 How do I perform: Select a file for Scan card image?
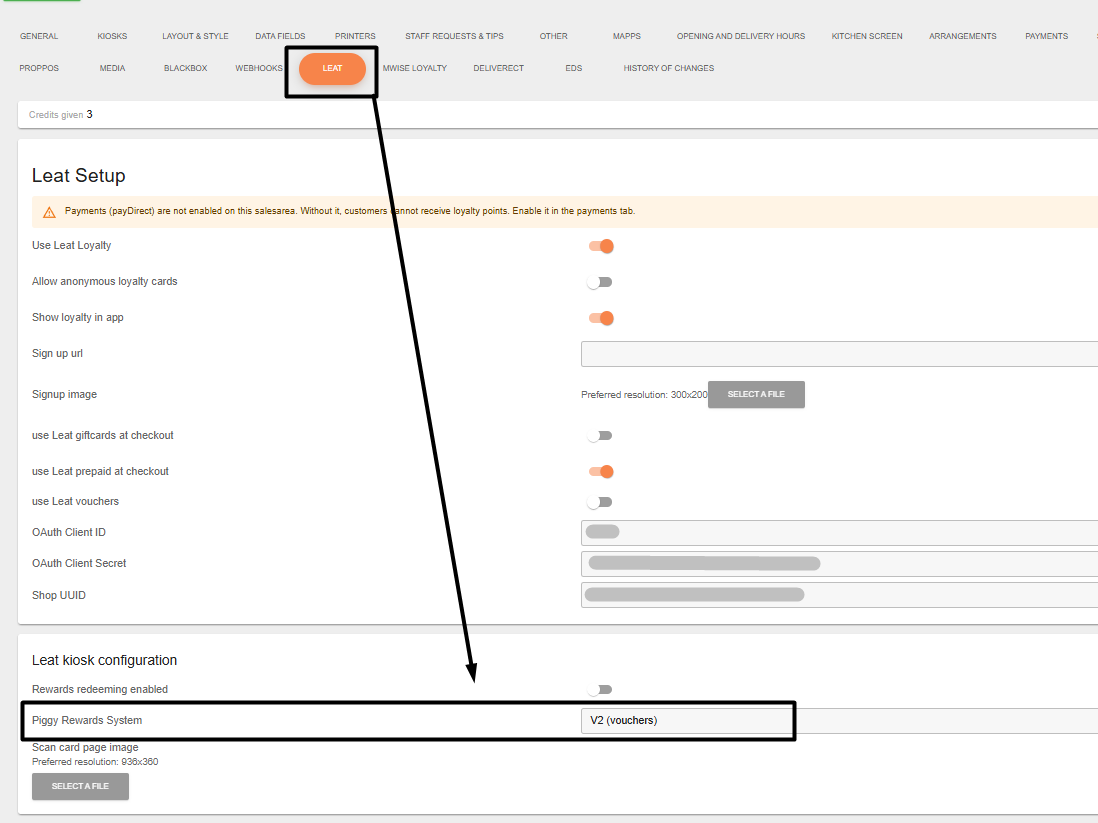(81, 787)
